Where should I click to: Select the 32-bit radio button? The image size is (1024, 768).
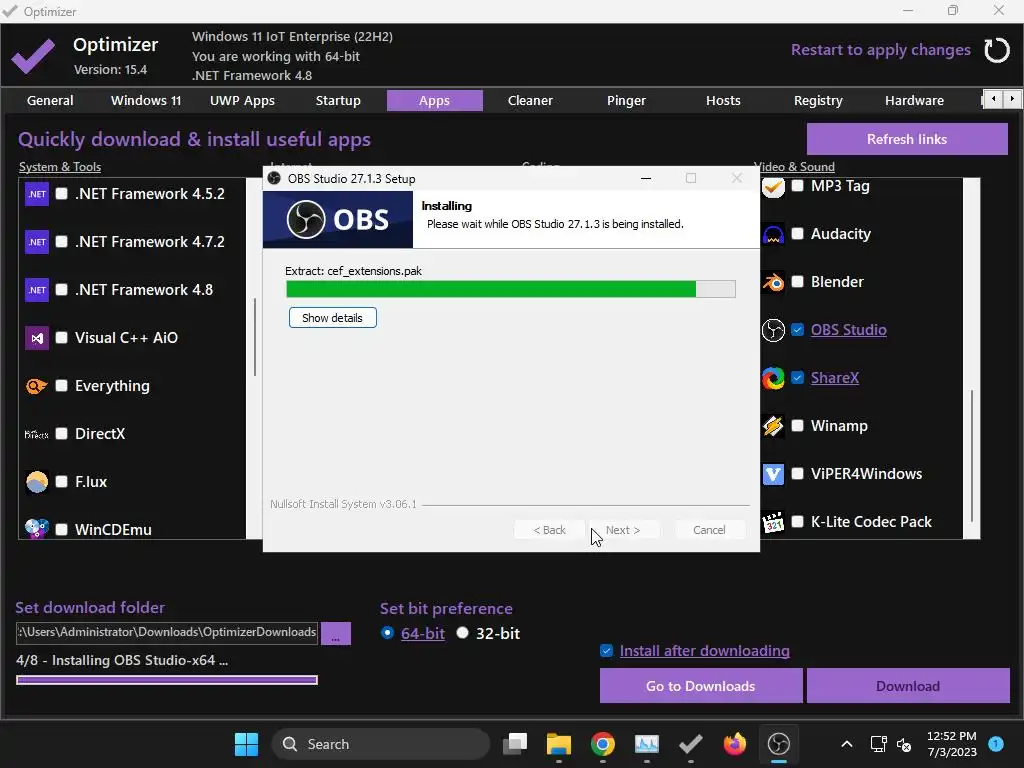[x=462, y=633]
